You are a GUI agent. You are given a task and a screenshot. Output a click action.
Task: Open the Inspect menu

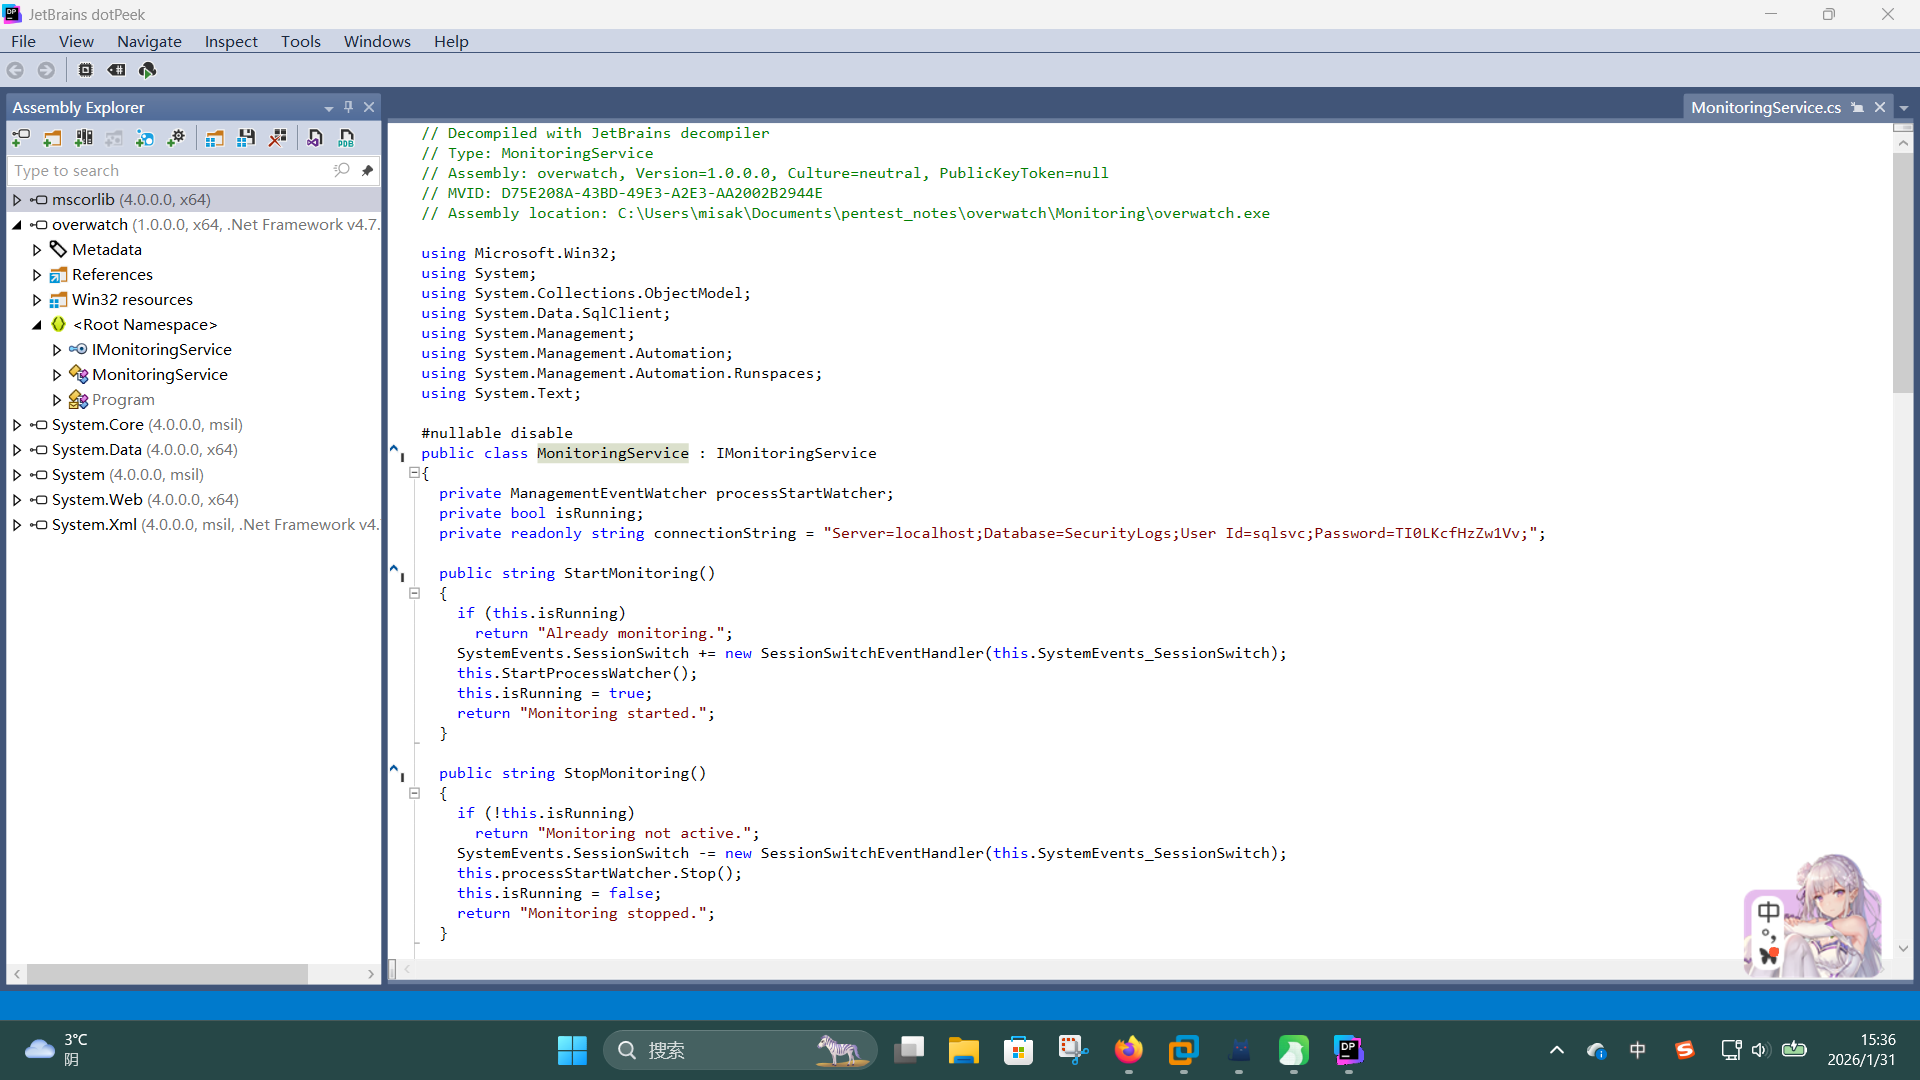coord(231,41)
